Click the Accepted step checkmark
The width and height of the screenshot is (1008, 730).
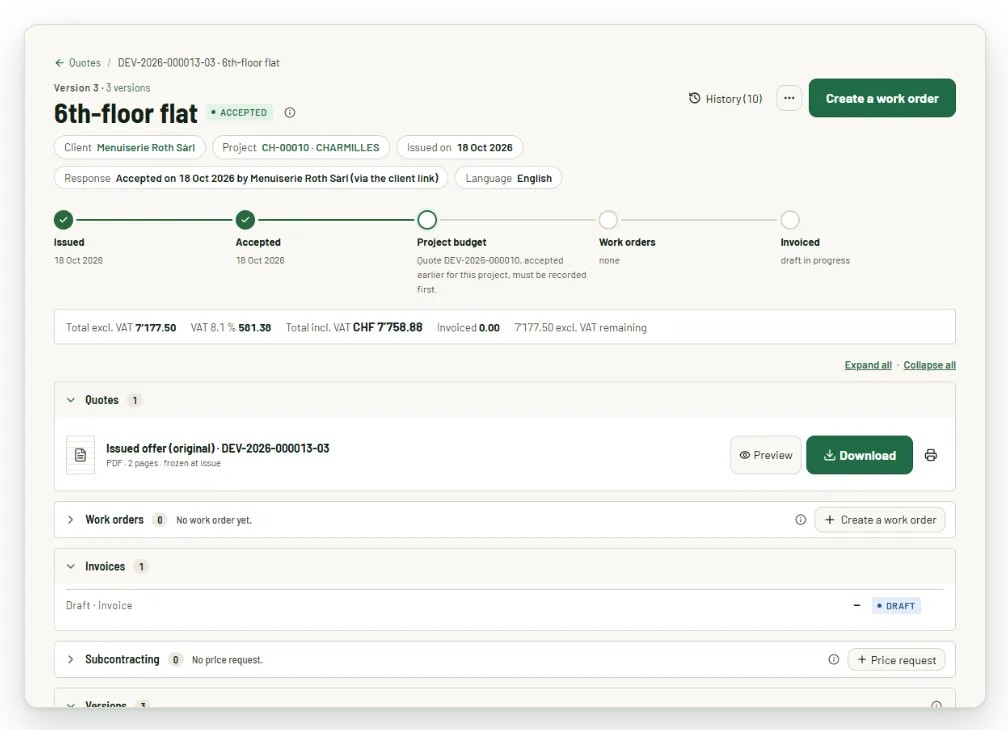coord(245,220)
